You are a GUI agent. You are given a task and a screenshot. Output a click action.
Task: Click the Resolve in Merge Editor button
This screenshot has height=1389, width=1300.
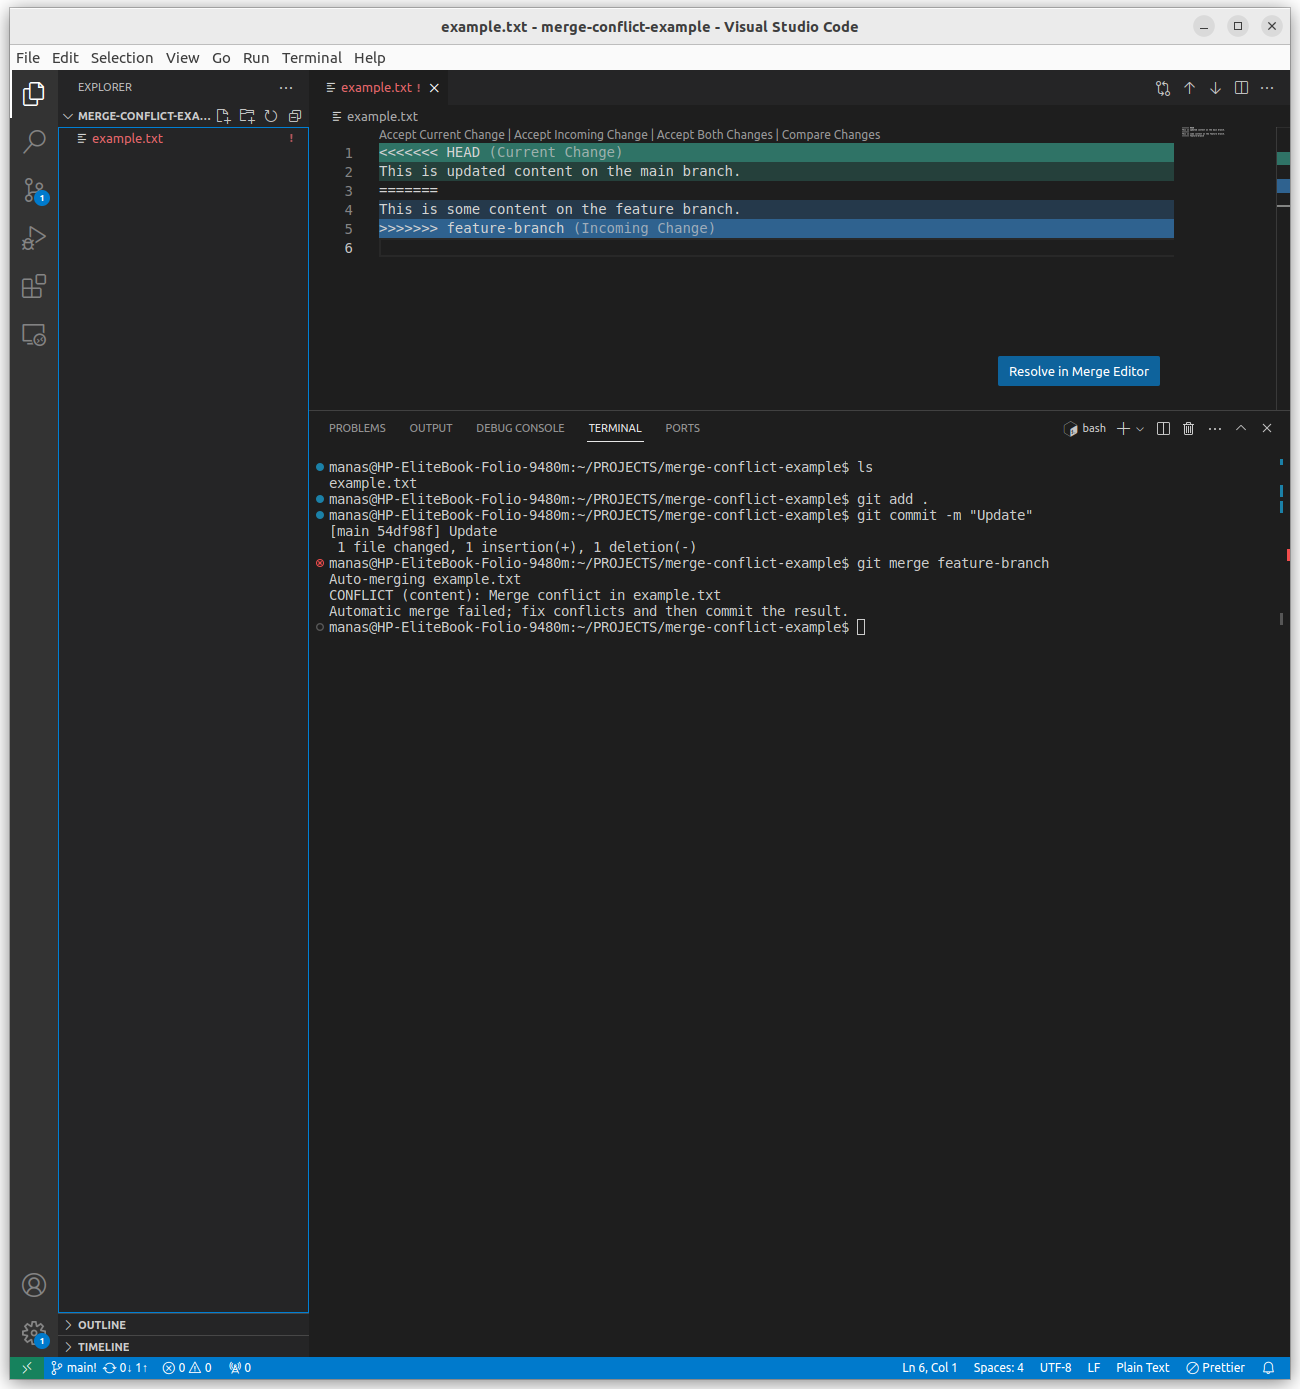[x=1078, y=371]
